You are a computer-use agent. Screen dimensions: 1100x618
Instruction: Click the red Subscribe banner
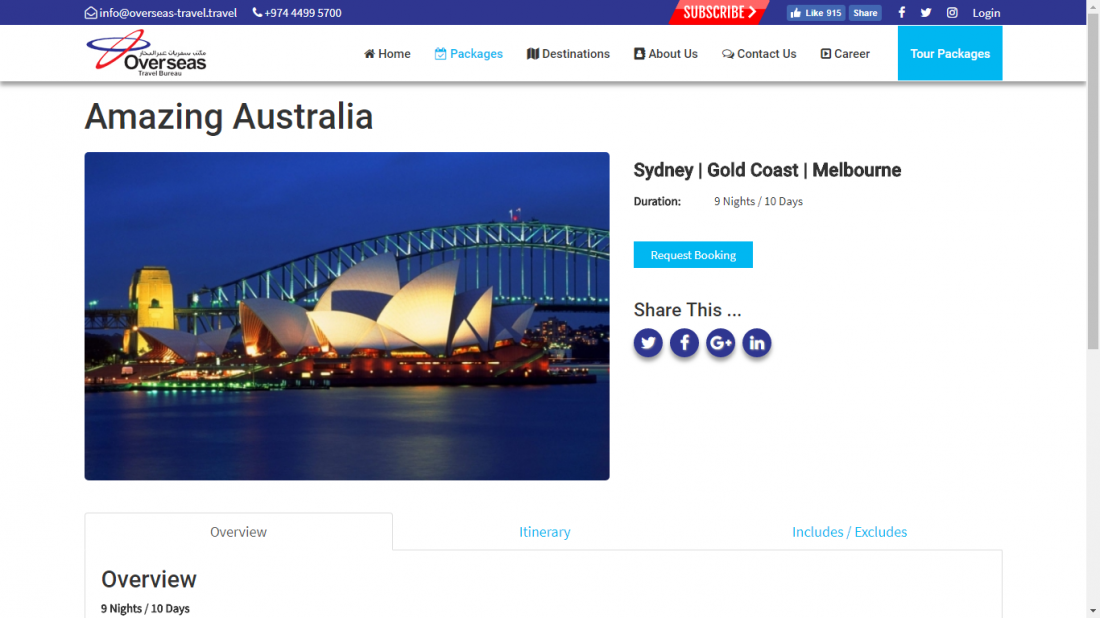tap(719, 13)
